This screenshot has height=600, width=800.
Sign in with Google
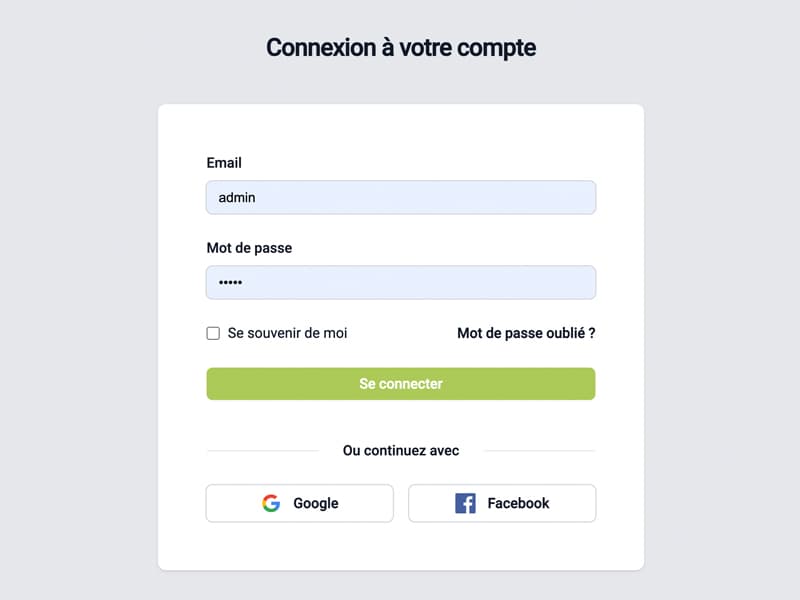299,503
